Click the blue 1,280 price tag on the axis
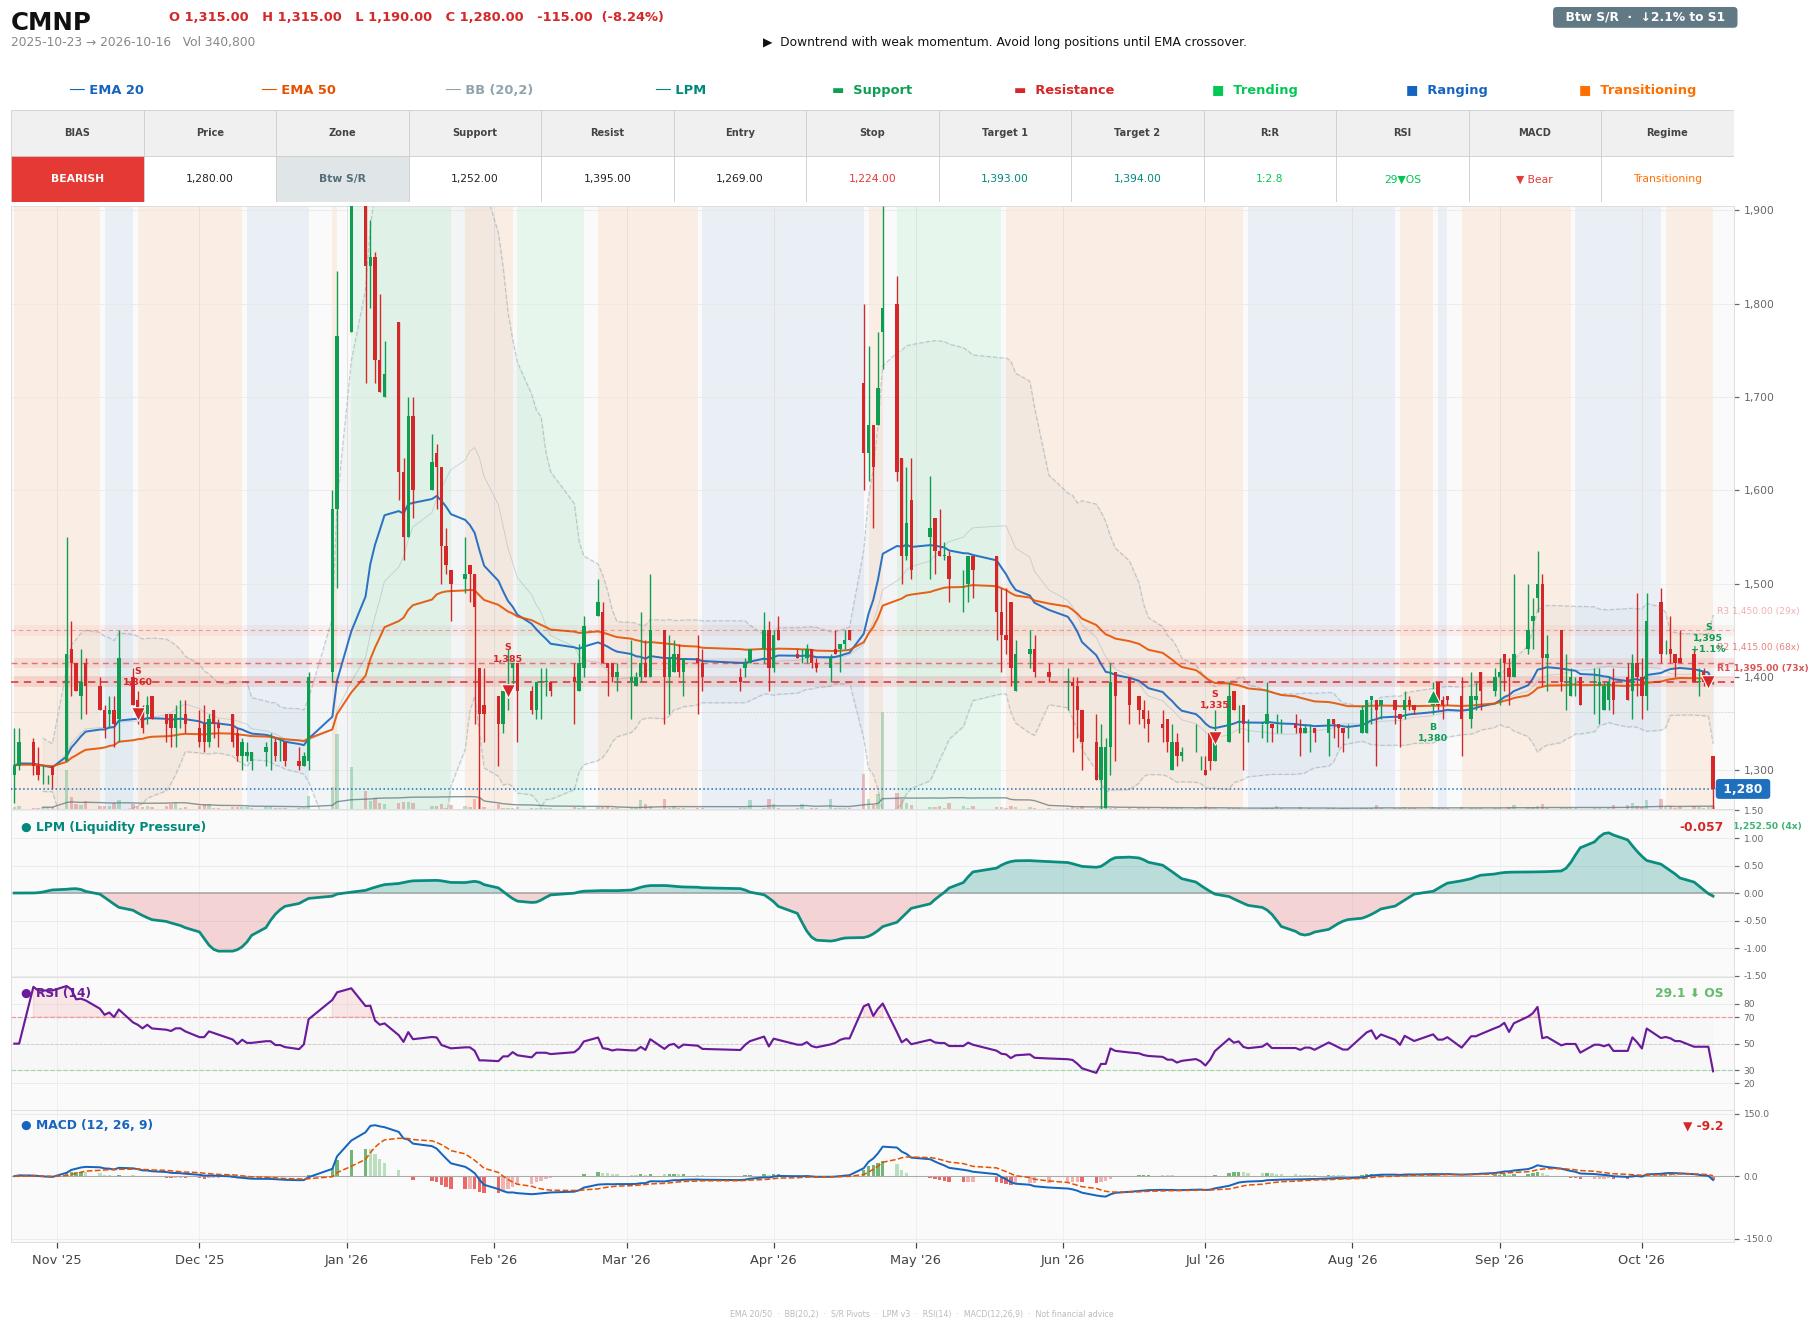Screen dimensions: 1819x1330 pos(1742,789)
